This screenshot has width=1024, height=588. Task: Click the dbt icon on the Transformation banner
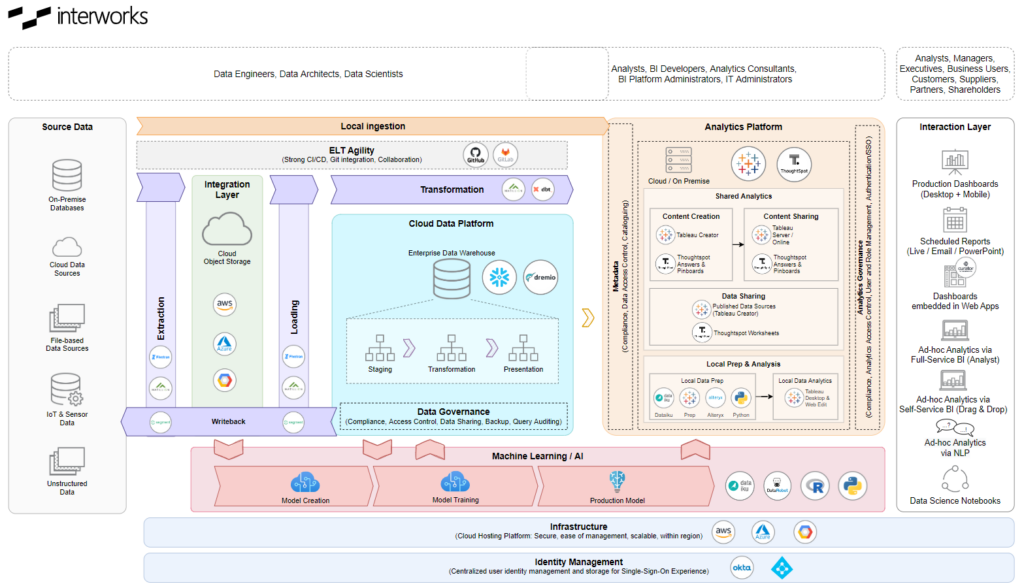(543, 188)
